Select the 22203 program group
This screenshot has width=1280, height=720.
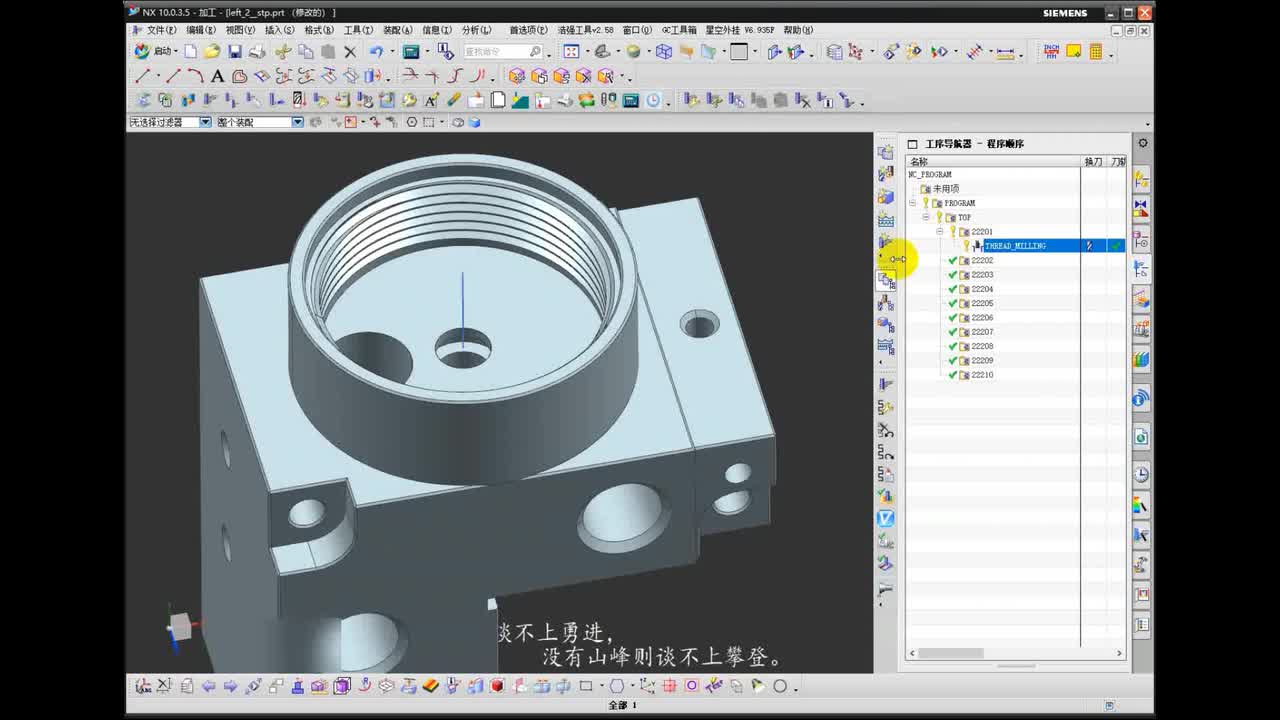tap(982, 274)
